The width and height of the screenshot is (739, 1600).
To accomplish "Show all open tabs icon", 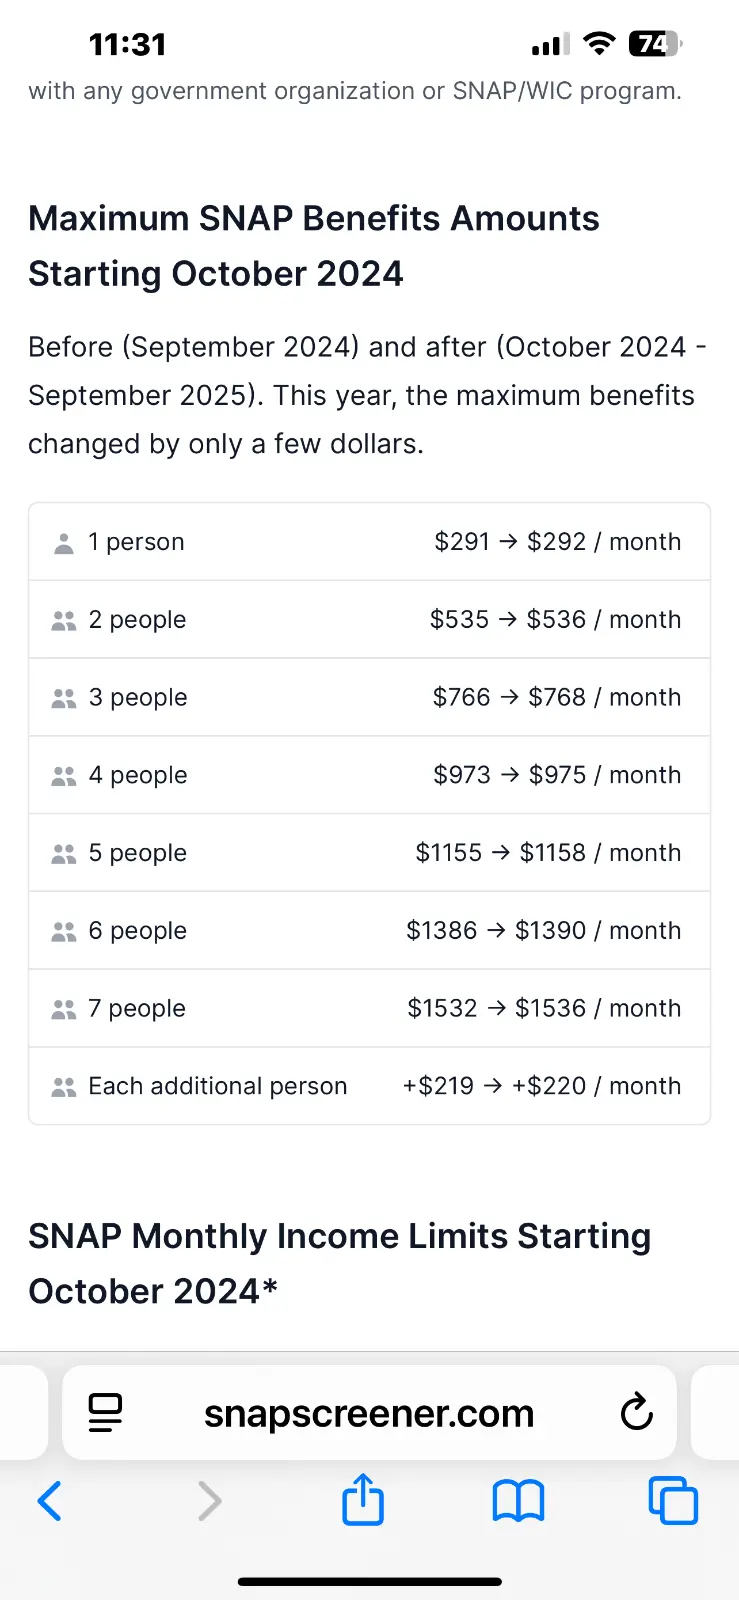I will pyautogui.click(x=673, y=1501).
